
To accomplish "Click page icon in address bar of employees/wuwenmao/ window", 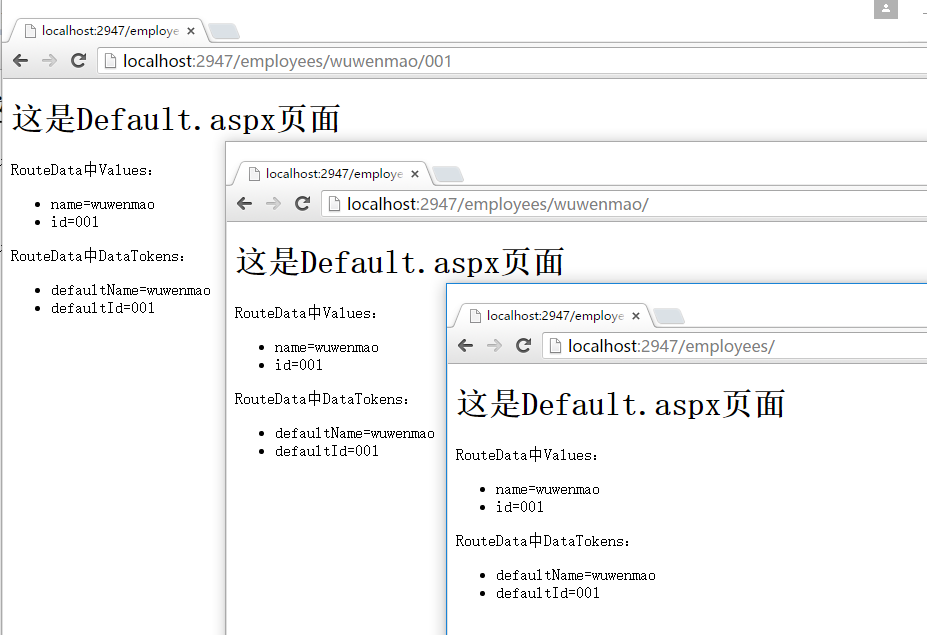I will (x=334, y=204).
